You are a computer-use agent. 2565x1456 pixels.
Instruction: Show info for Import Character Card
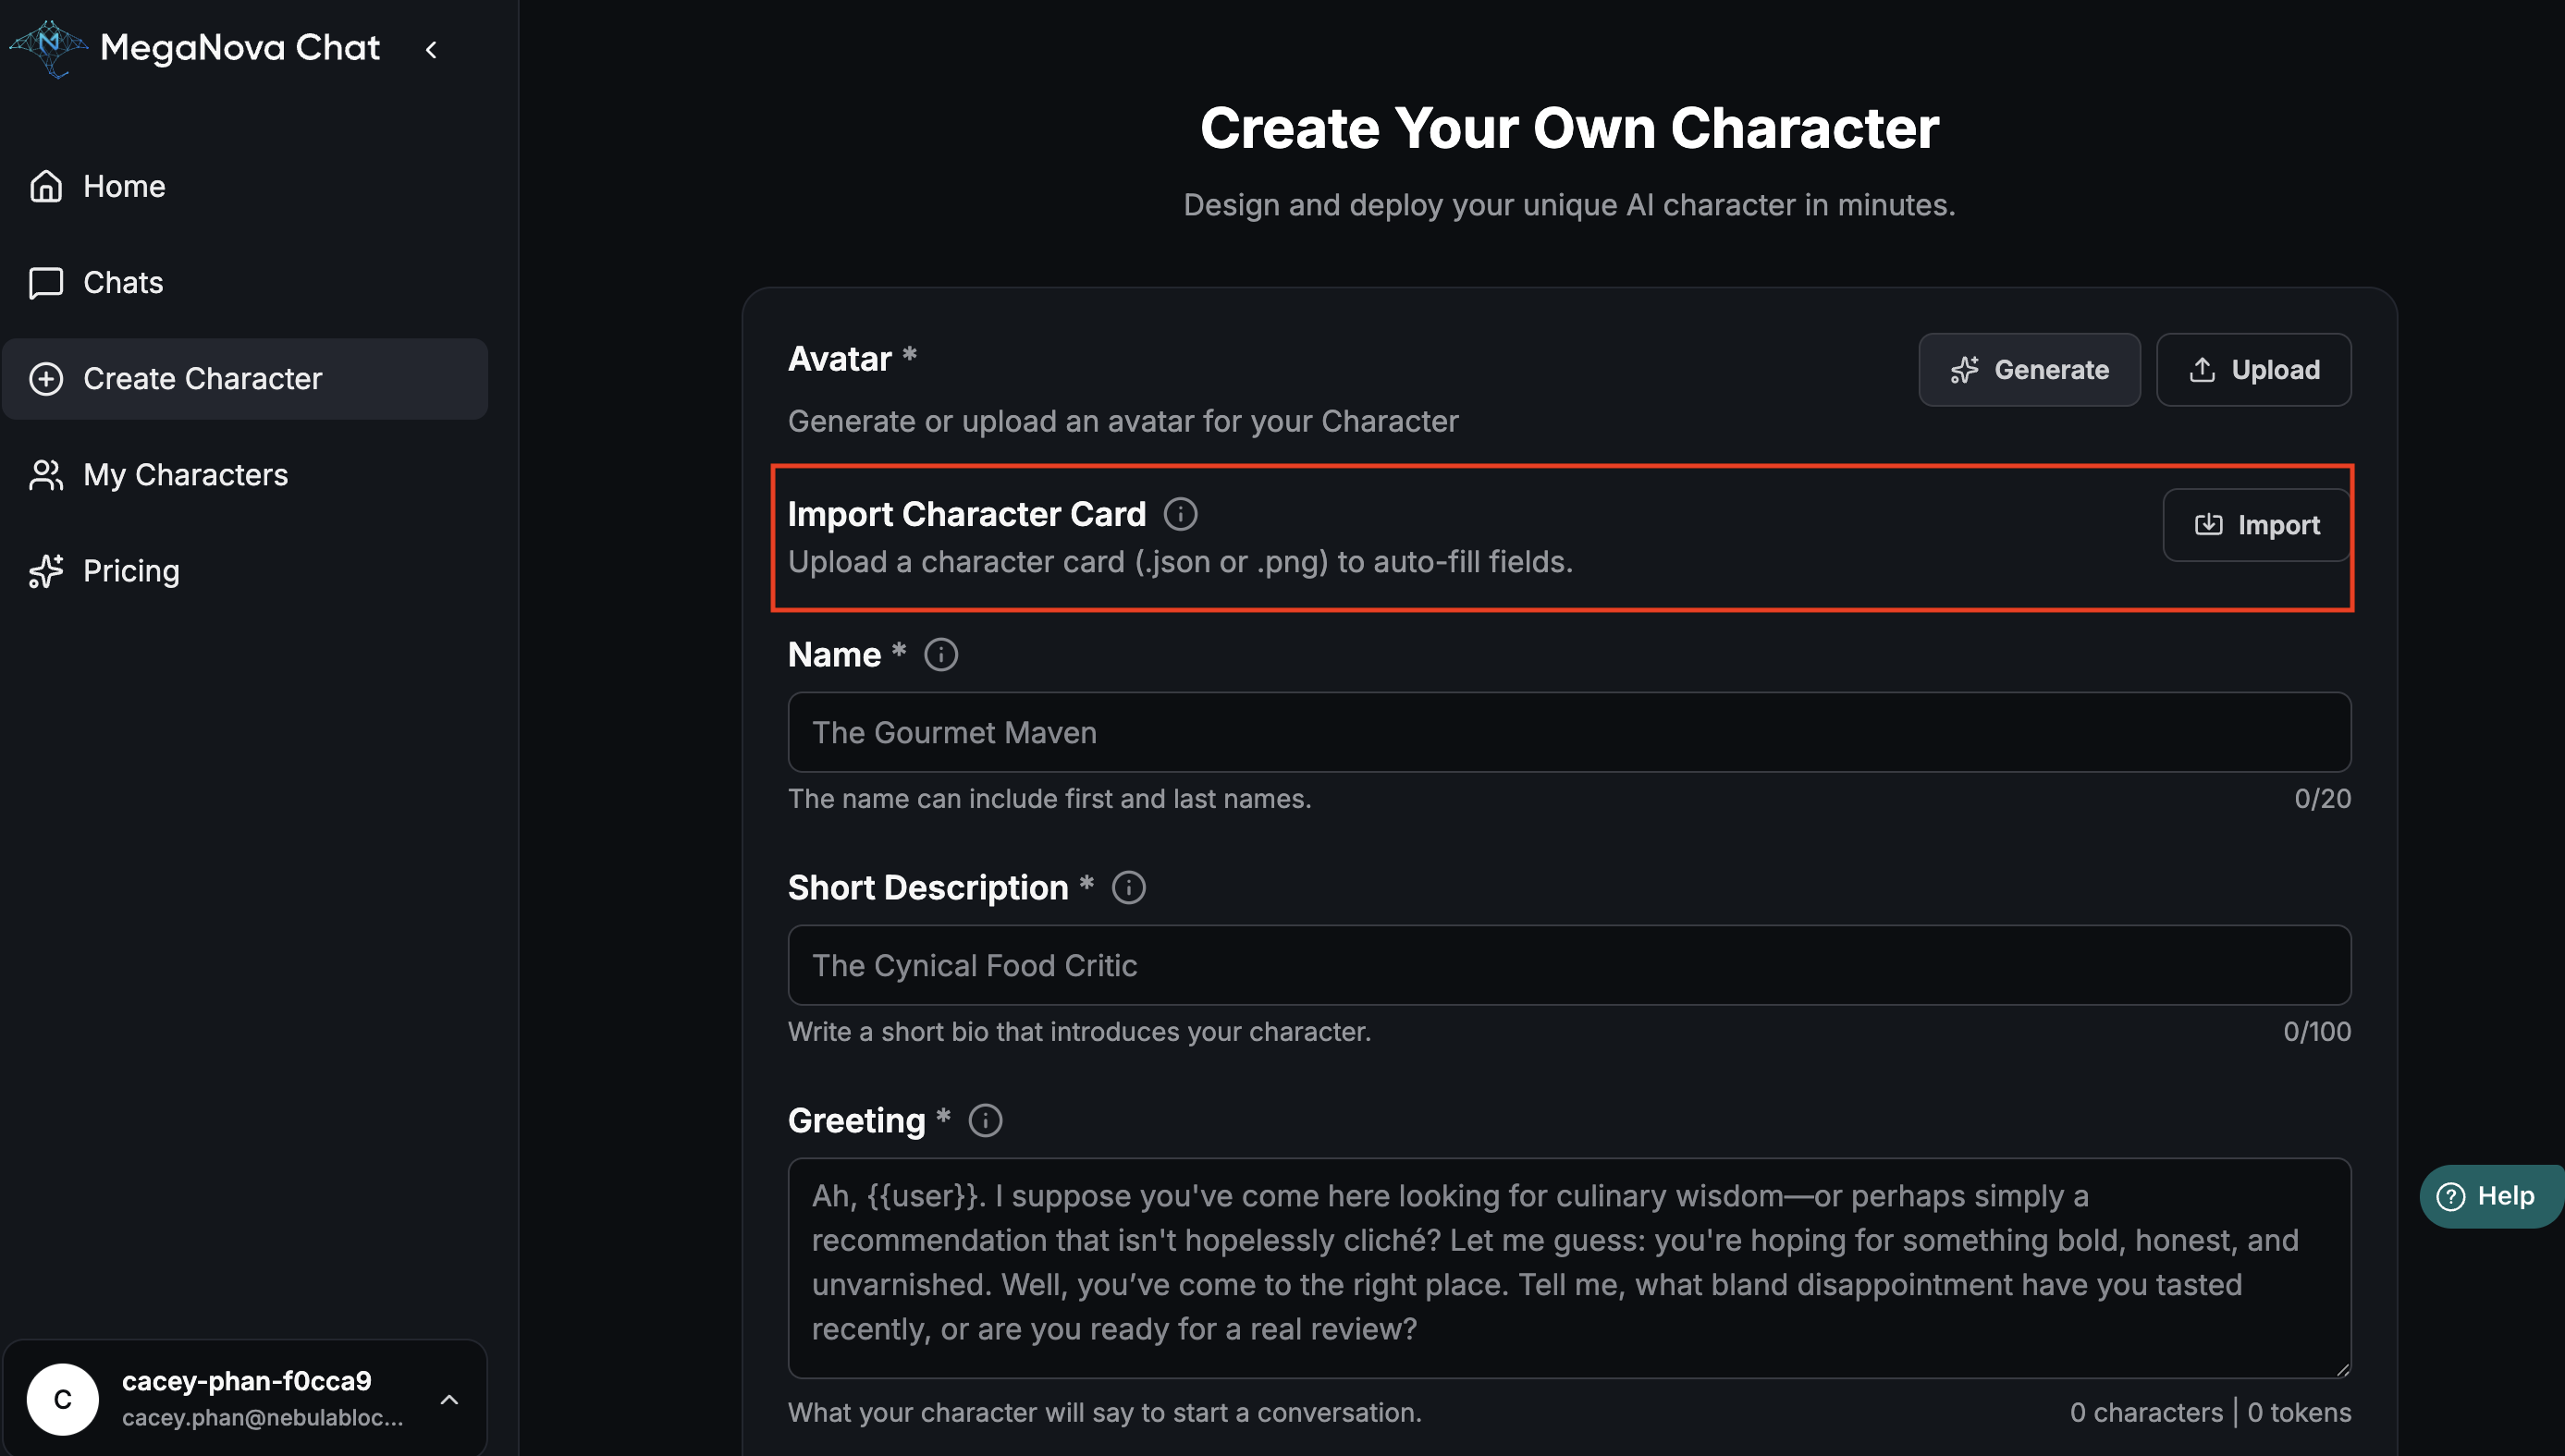1180,514
